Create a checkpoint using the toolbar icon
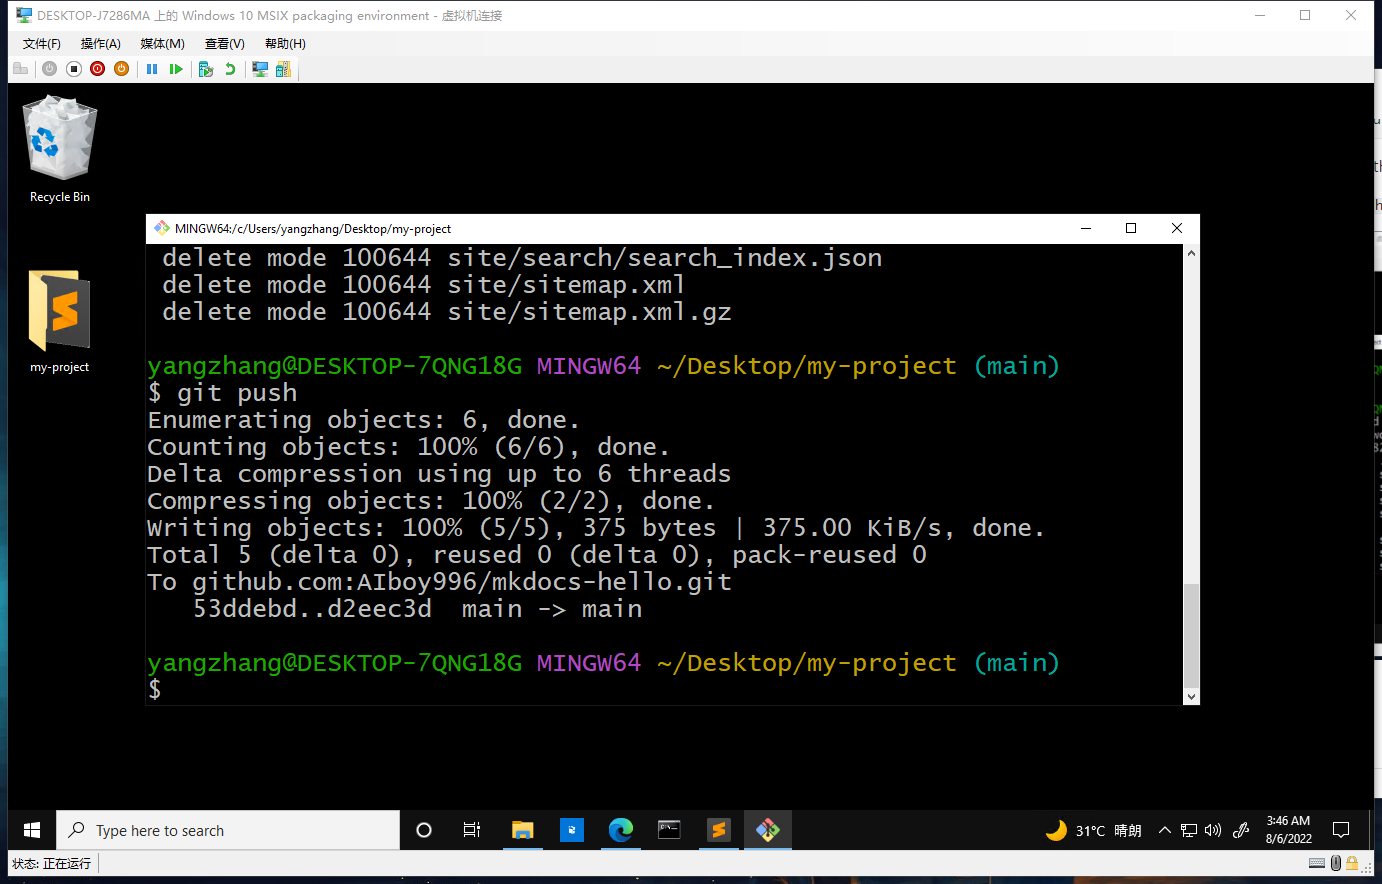The image size is (1382, 884). (x=206, y=69)
